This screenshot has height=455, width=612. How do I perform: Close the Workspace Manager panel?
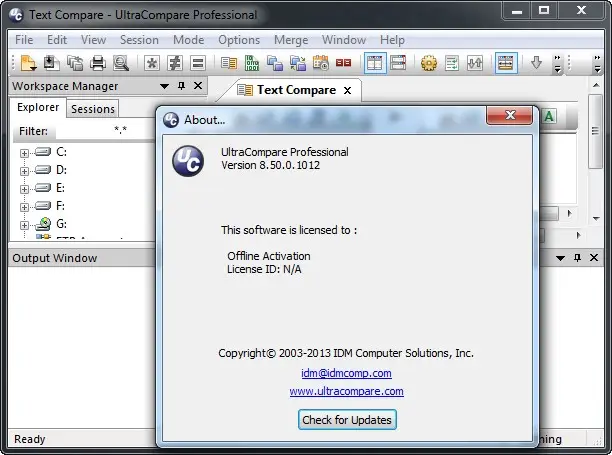tap(198, 85)
